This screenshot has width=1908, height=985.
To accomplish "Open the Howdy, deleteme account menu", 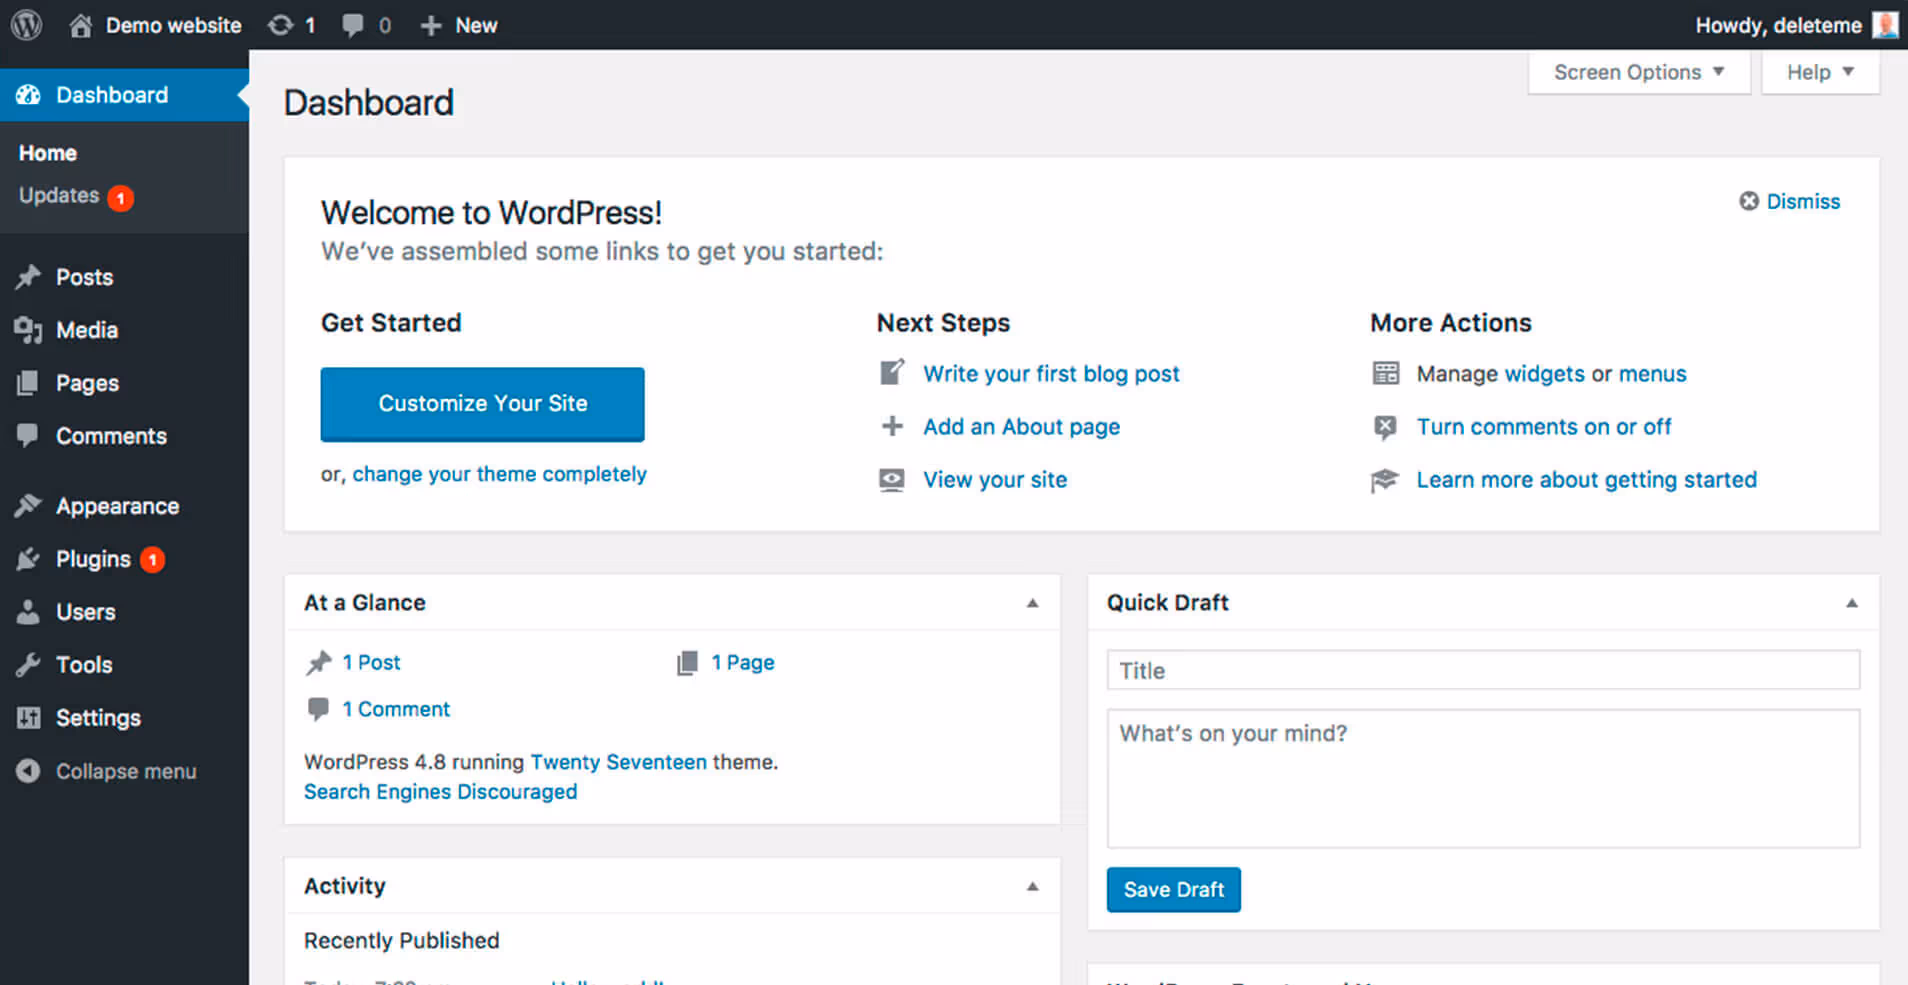I will (x=1796, y=25).
